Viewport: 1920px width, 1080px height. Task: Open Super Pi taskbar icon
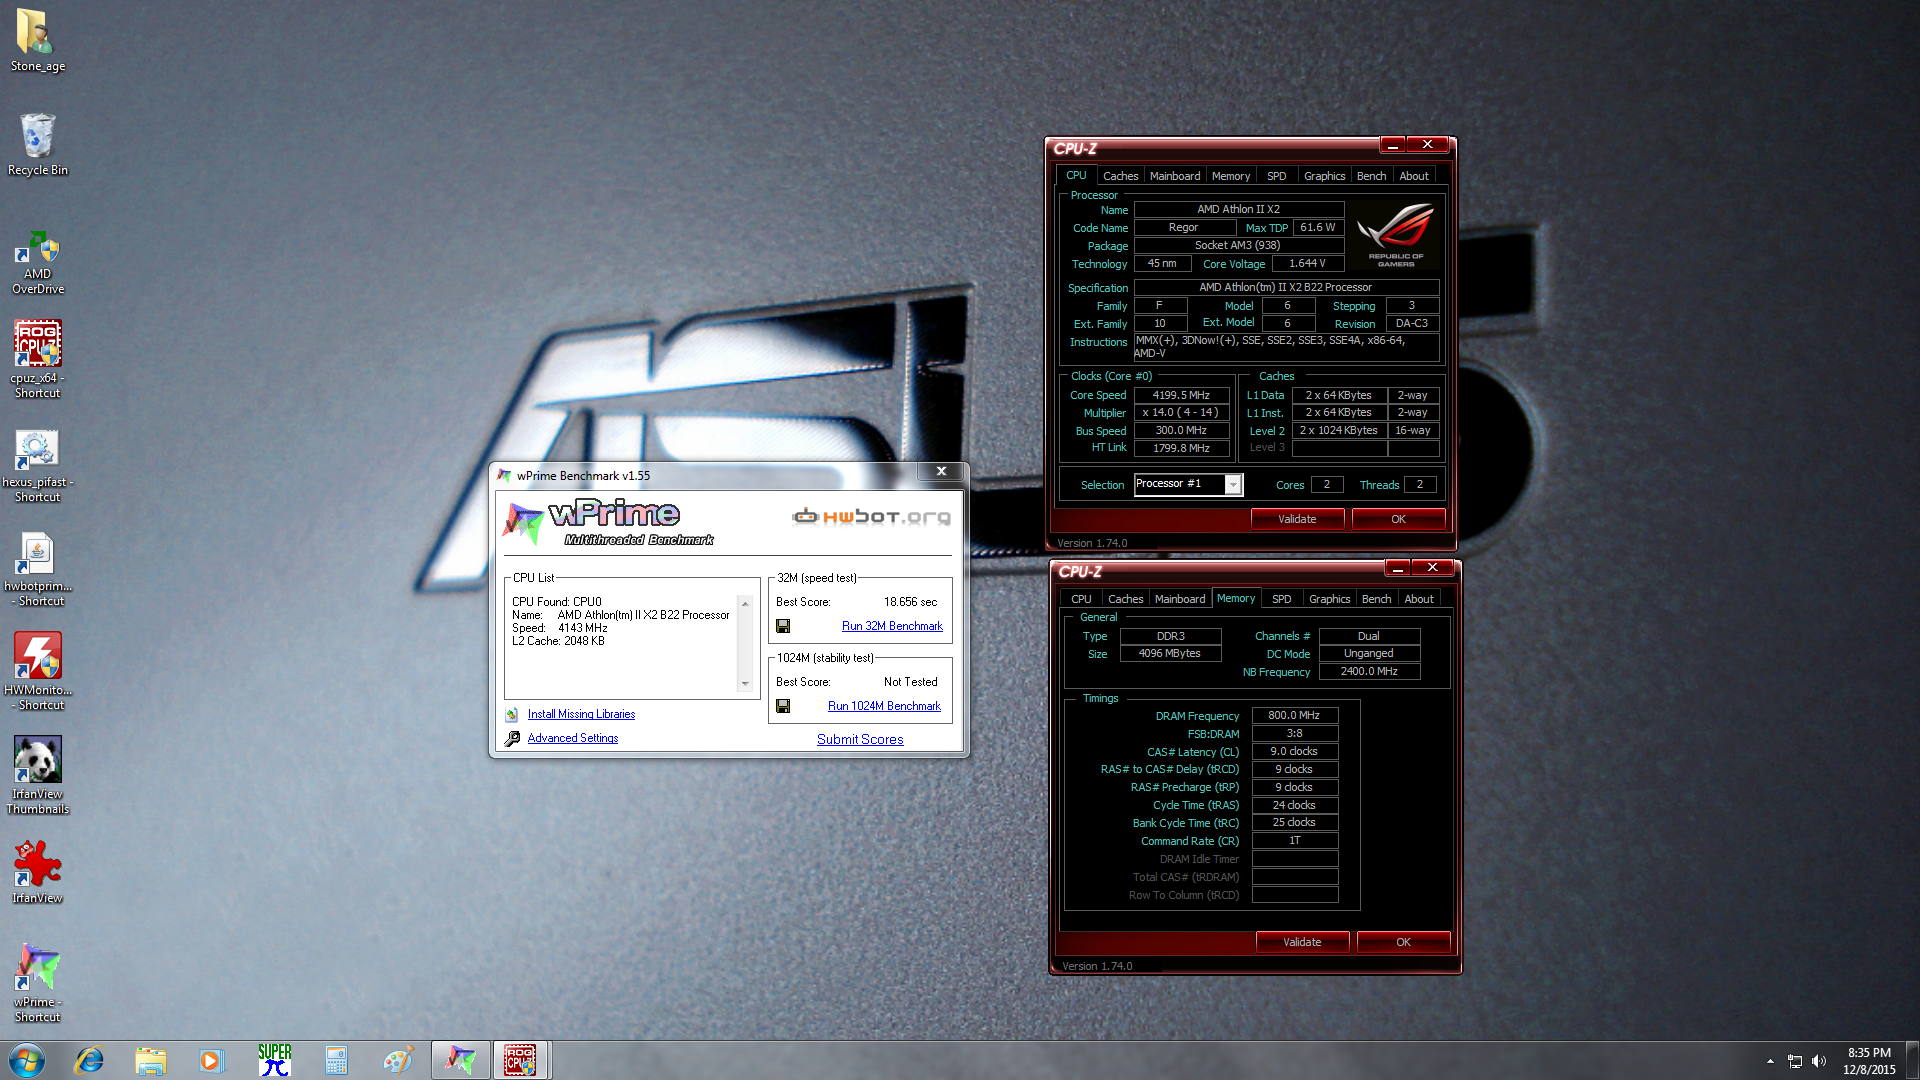tap(274, 1060)
